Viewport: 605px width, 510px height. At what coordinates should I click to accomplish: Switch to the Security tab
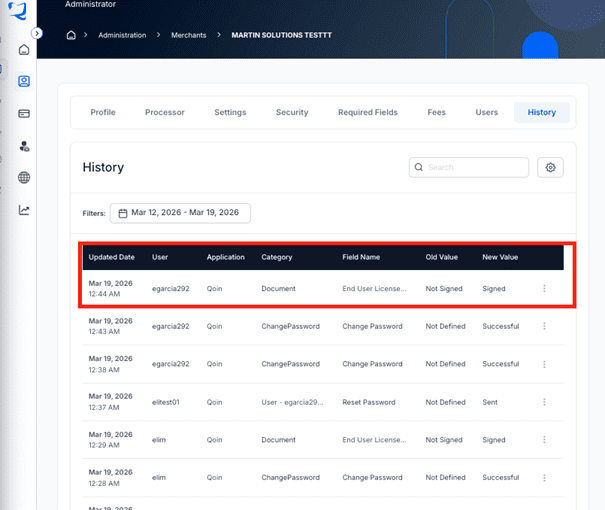coord(292,112)
